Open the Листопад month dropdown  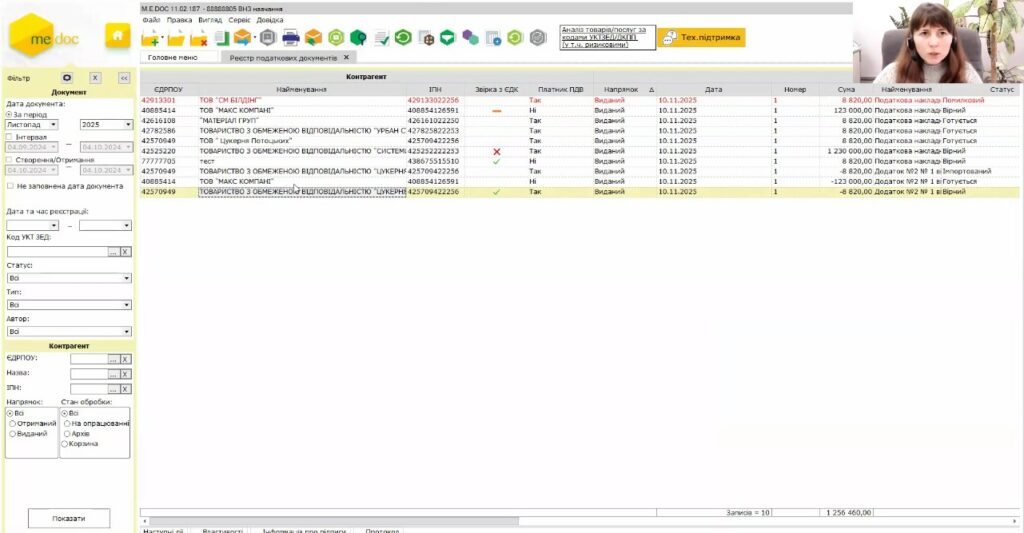(53, 125)
